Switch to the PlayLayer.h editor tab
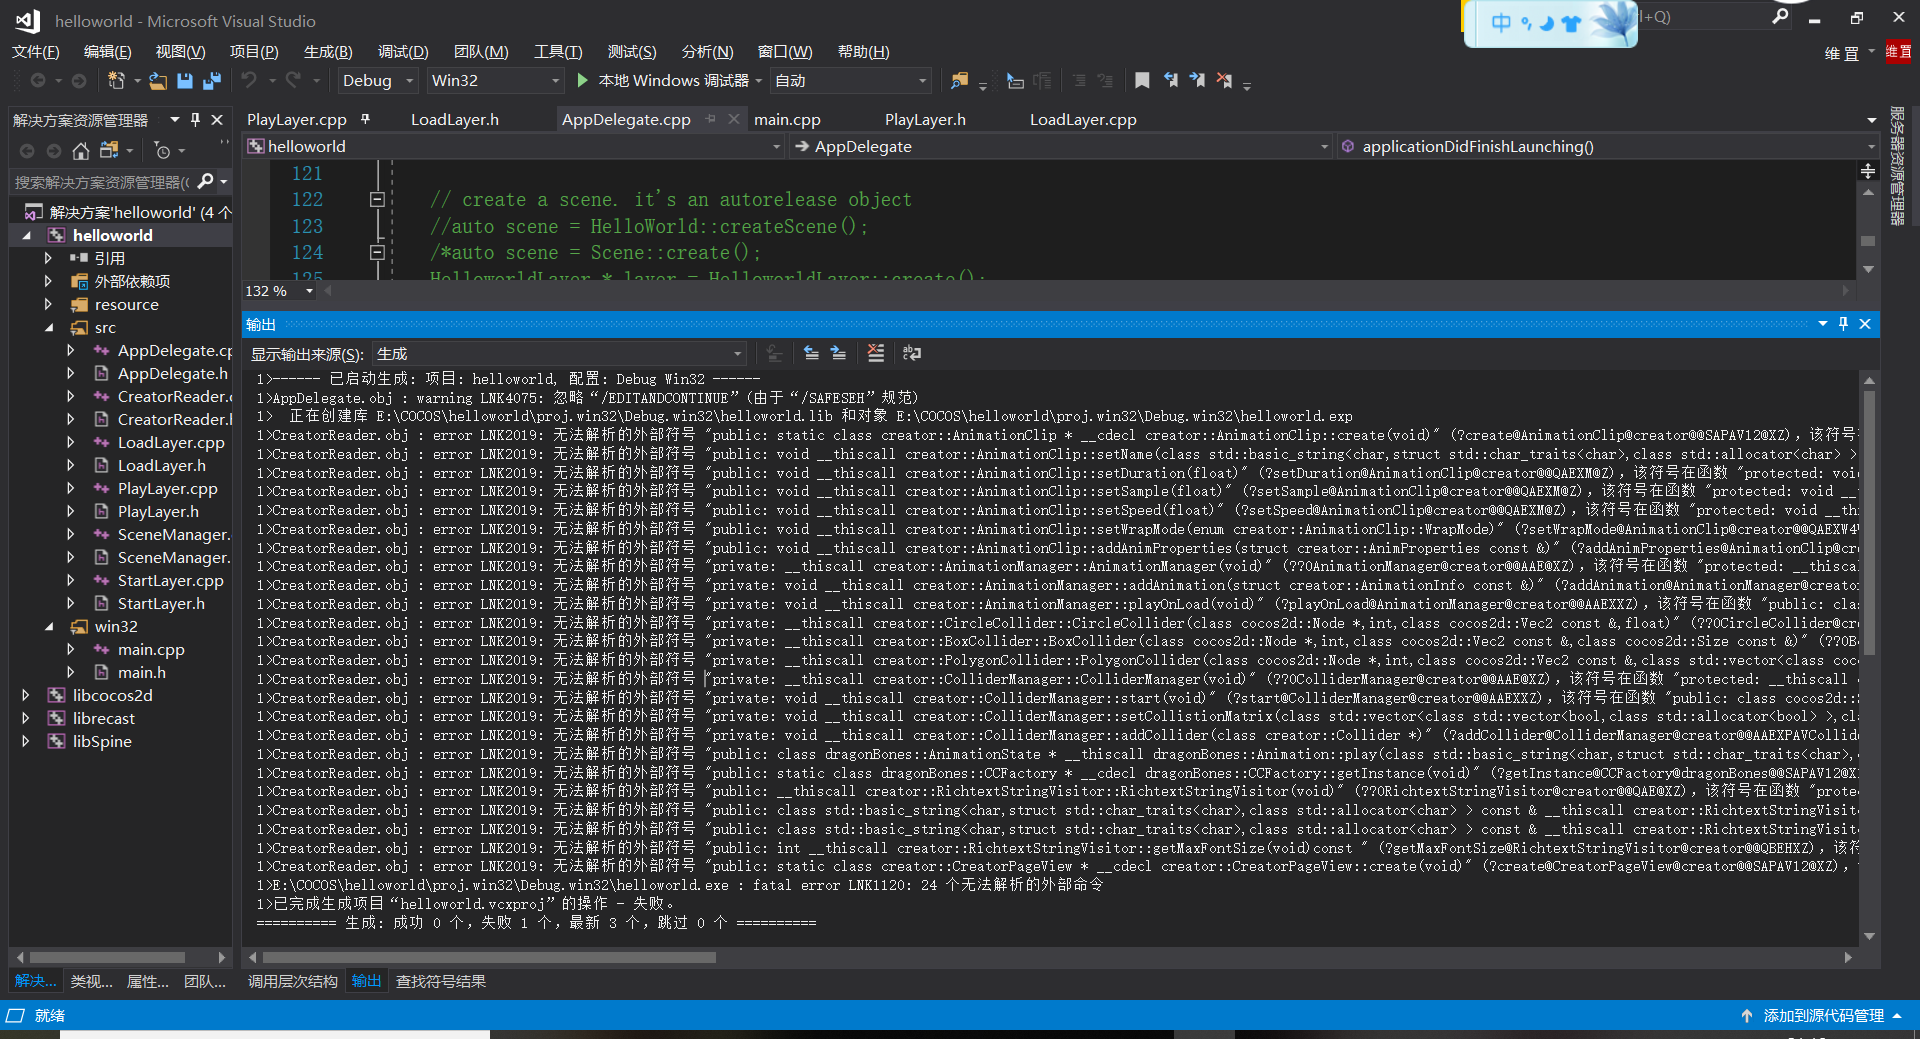This screenshot has height=1039, width=1920. click(x=925, y=119)
